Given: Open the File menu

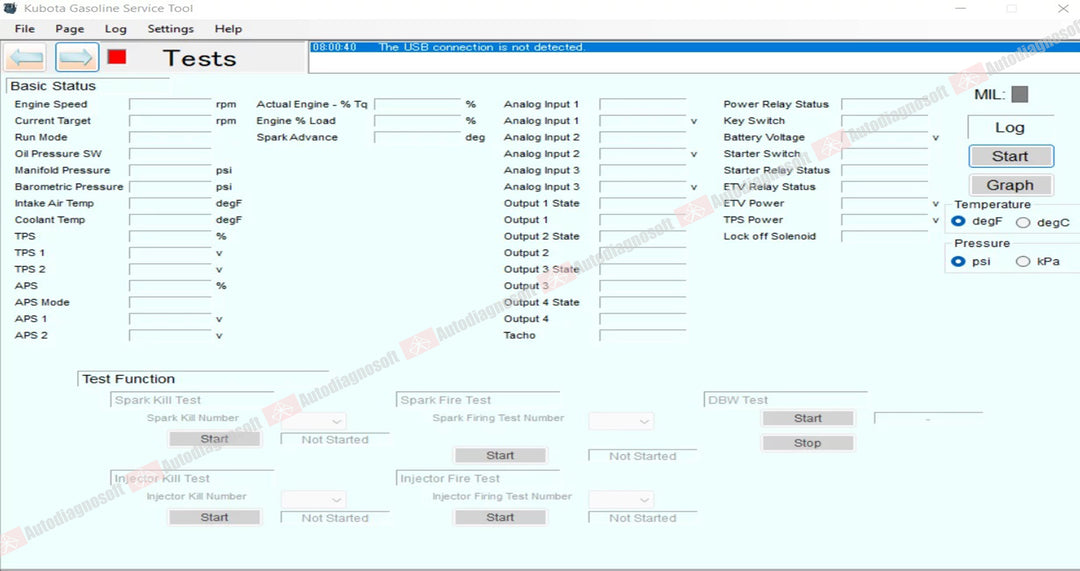Looking at the screenshot, I should [25, 29].
